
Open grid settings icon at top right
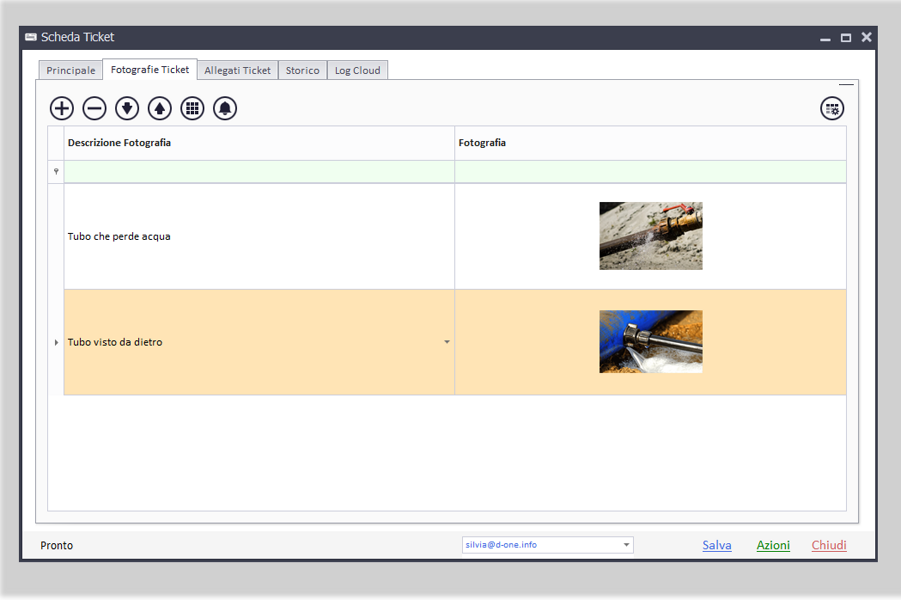pyautogui.click(x=832, y=109)
